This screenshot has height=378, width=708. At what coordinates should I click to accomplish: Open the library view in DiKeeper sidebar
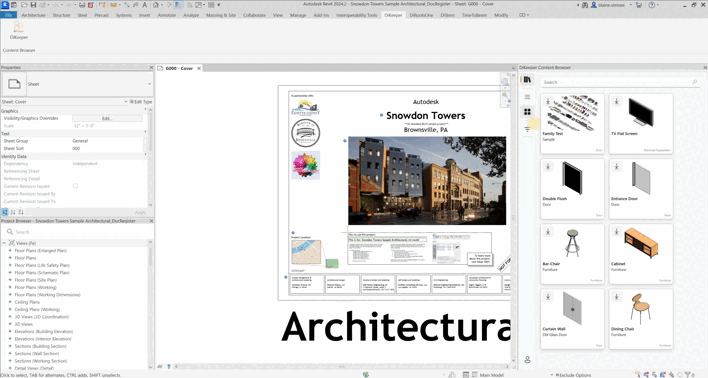click(527, 80)
